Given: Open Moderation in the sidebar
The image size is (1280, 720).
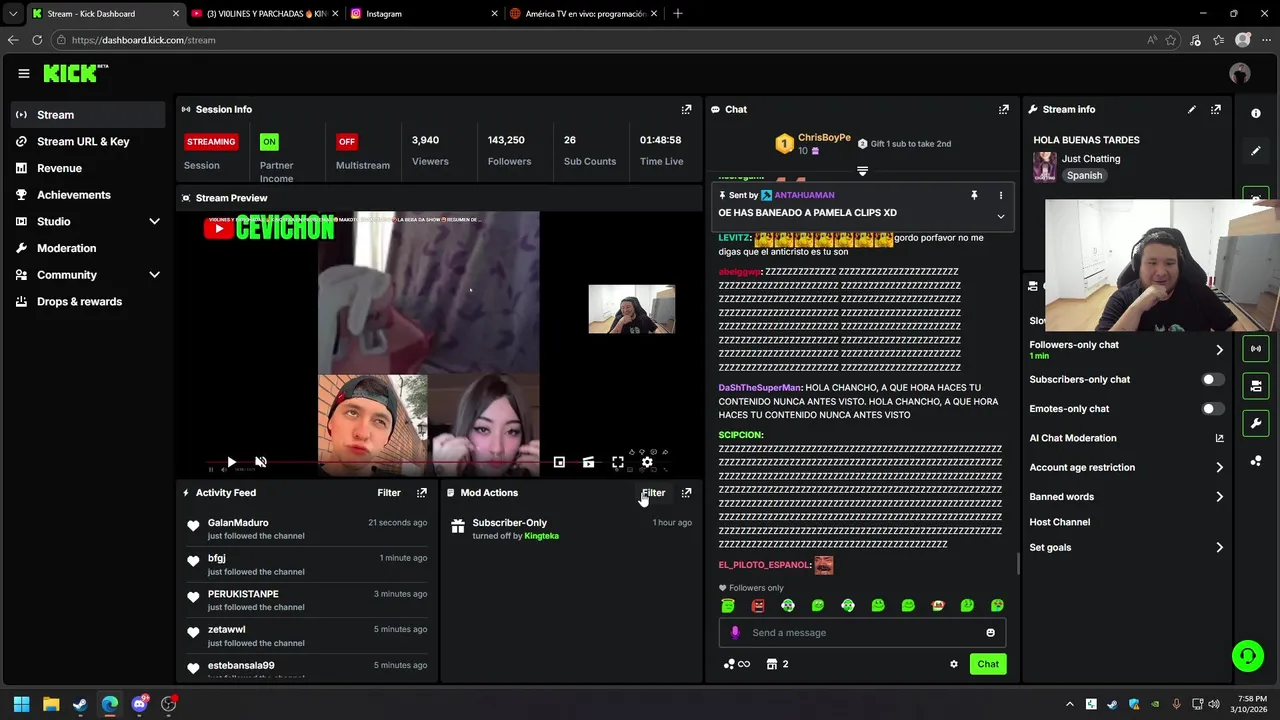Looking at the screenshot, I should pyautogui.click(x=88, y=248).
